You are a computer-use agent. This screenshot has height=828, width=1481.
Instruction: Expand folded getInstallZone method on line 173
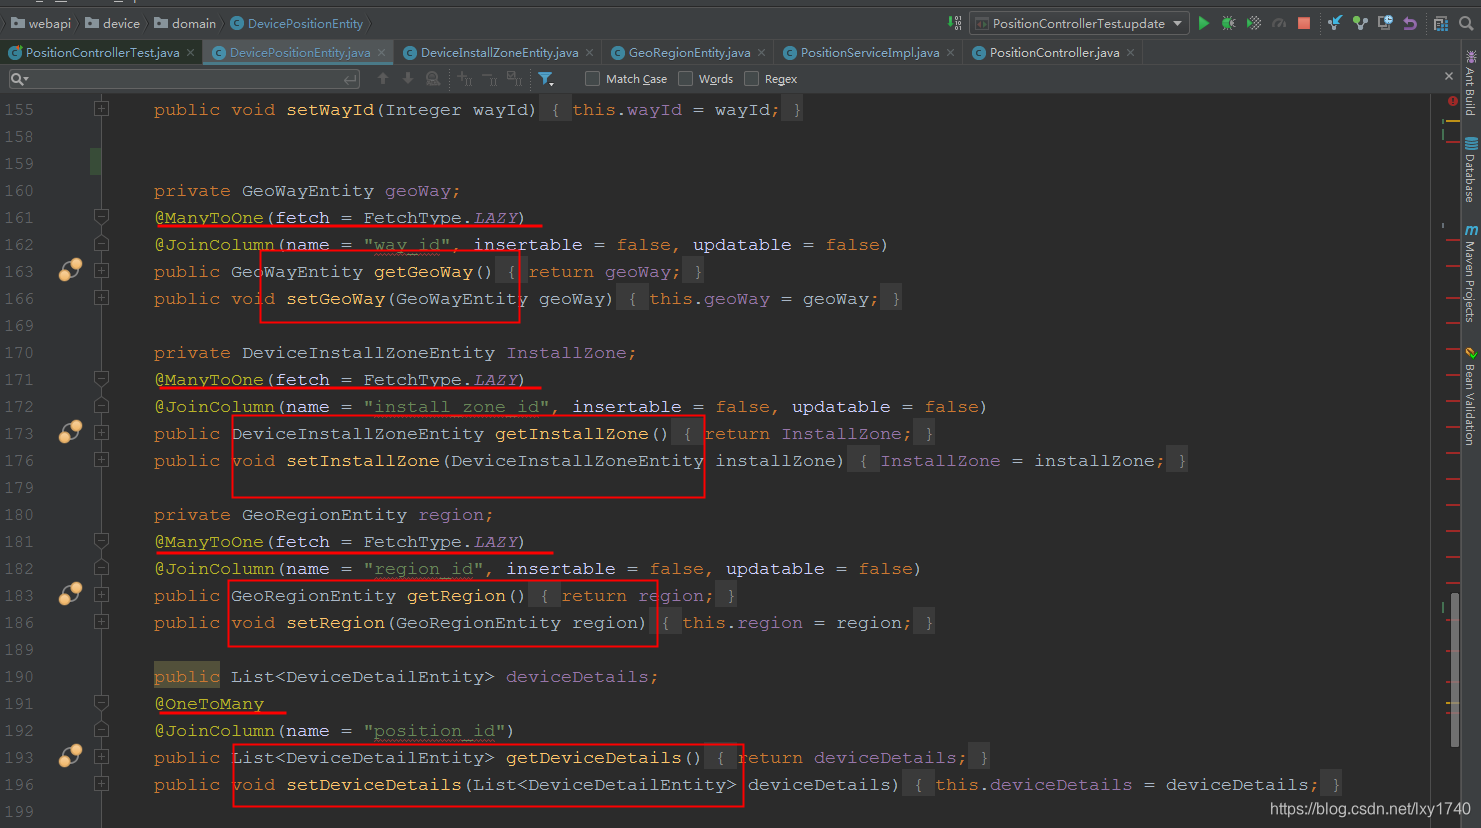point(101,432)
